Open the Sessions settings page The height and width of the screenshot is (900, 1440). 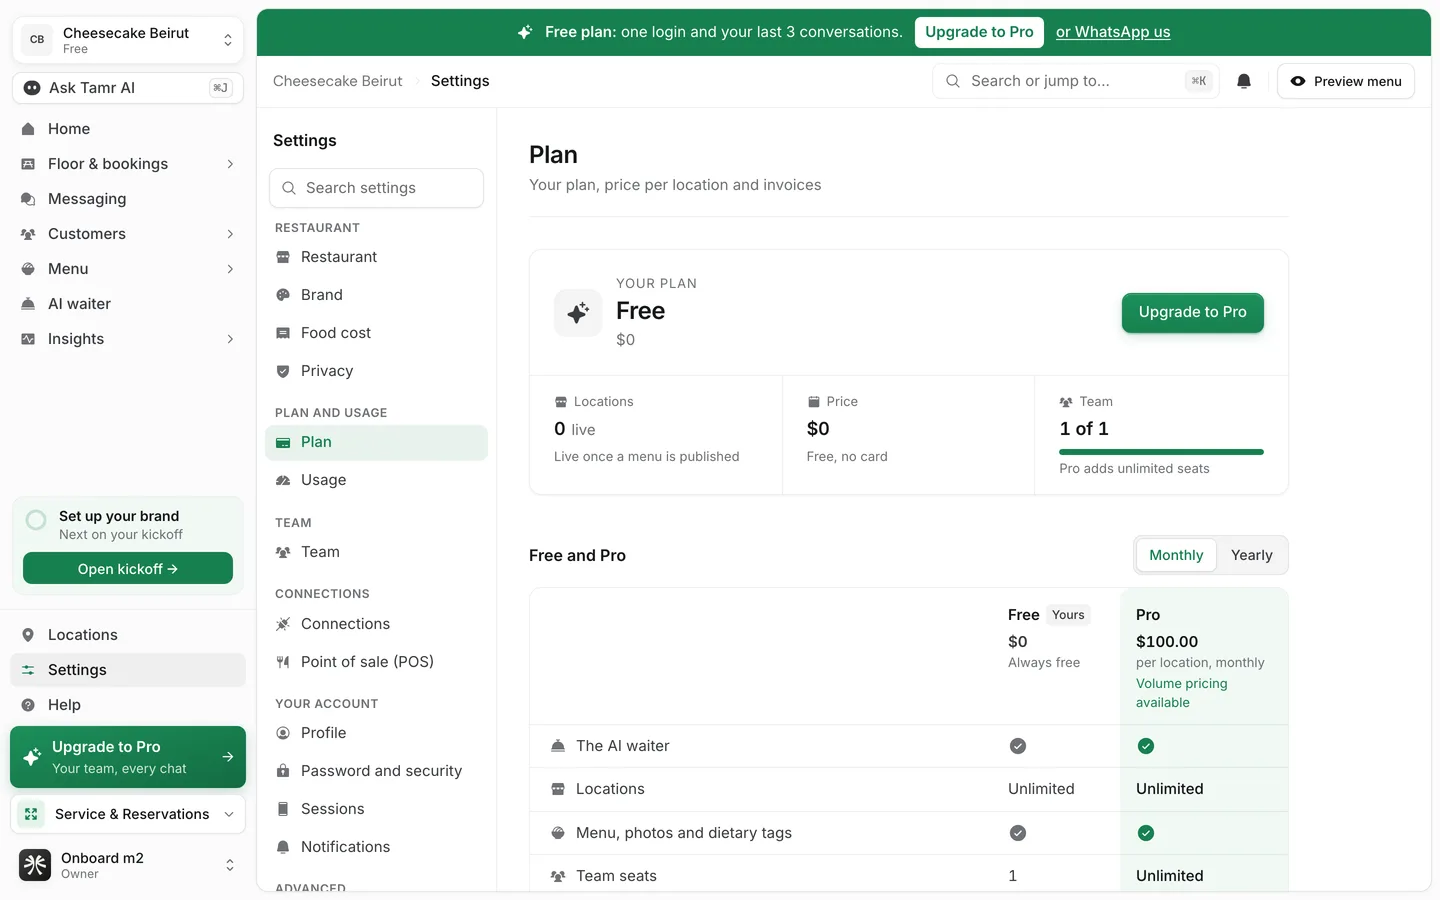[x=376, y=809]
